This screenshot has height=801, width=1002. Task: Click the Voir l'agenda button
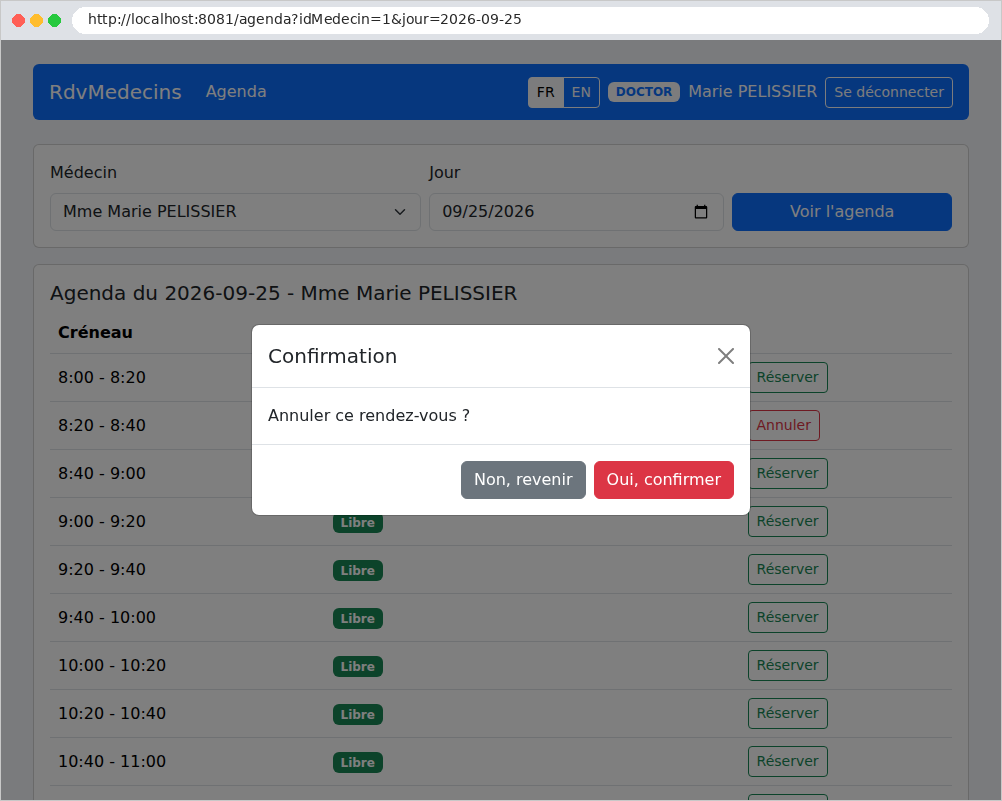click(842, 212)
